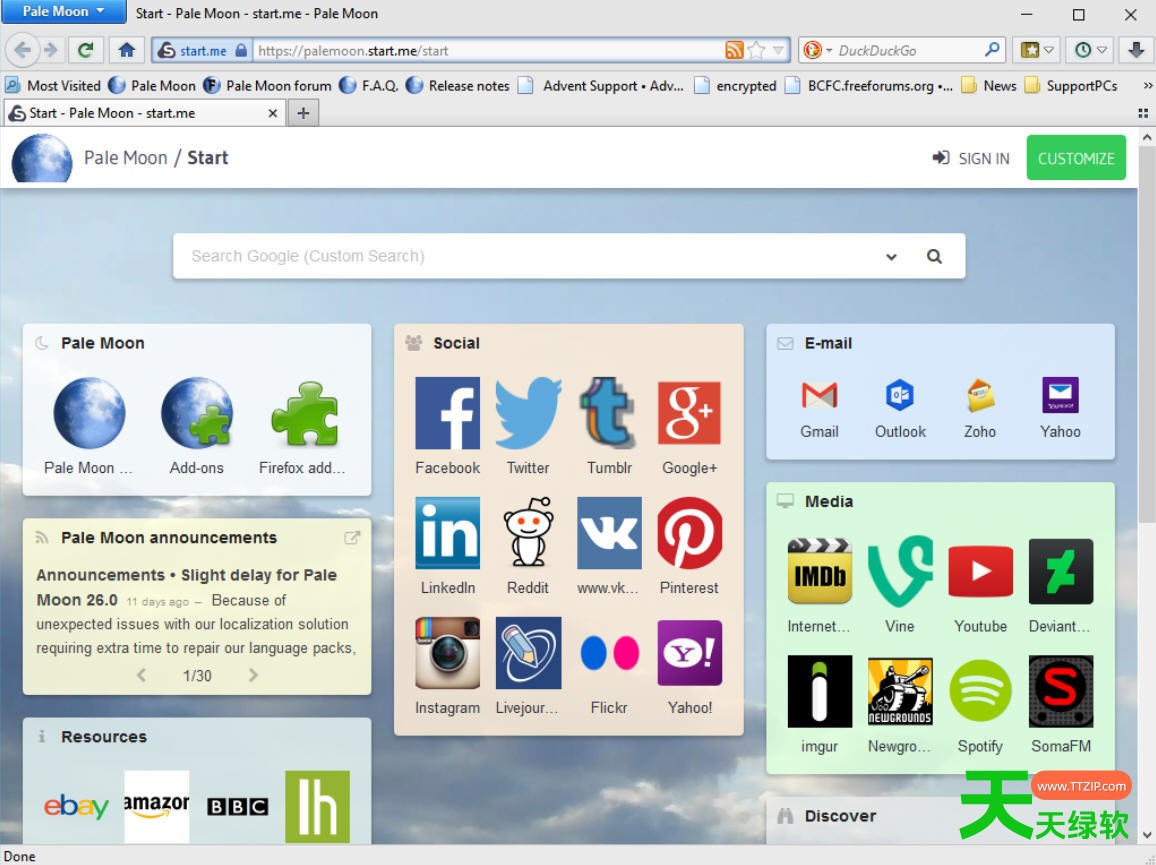
Task: Show previous Pale Moon announcement
Action: (x=141, y=675)
